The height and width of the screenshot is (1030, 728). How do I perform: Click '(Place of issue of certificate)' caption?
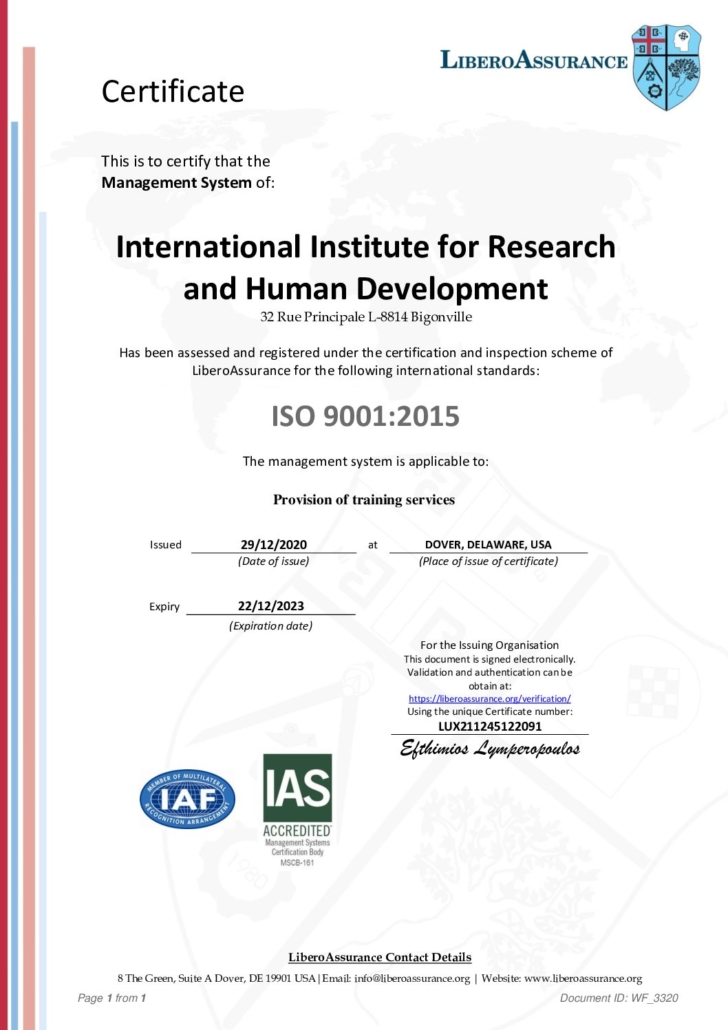point(488,562)
